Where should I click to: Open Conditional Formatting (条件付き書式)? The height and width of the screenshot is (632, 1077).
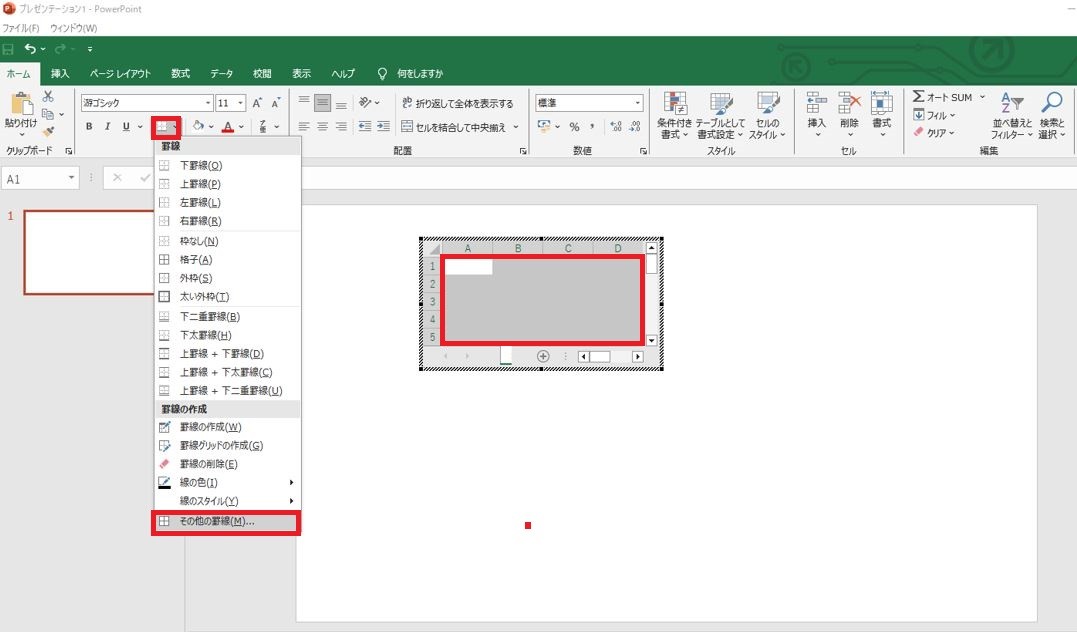[x=674, y=115]
